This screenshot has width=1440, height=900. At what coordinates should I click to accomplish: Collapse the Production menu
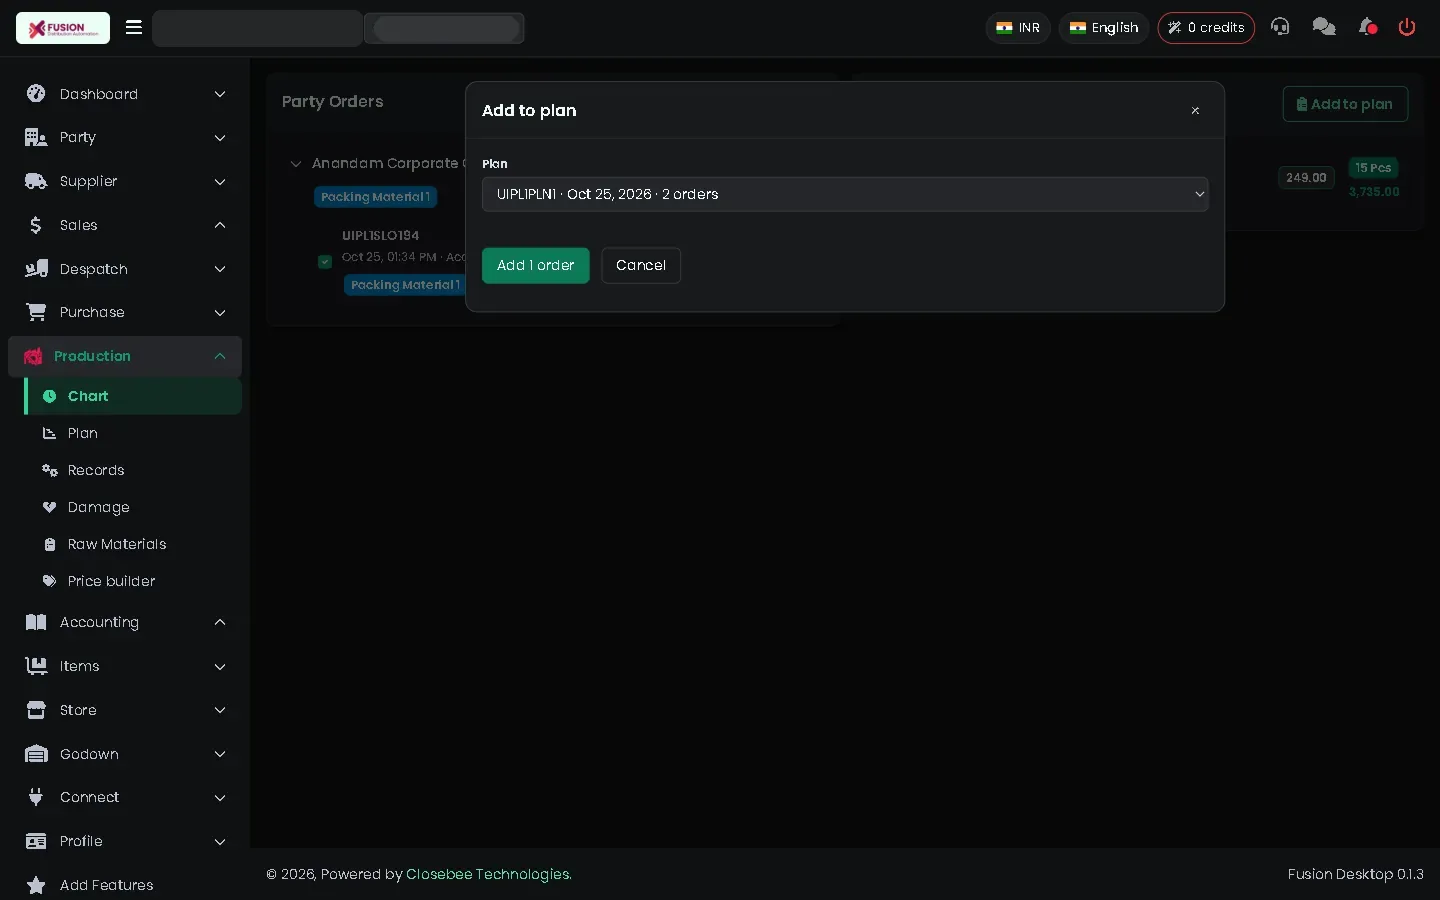tap(125, 356)
